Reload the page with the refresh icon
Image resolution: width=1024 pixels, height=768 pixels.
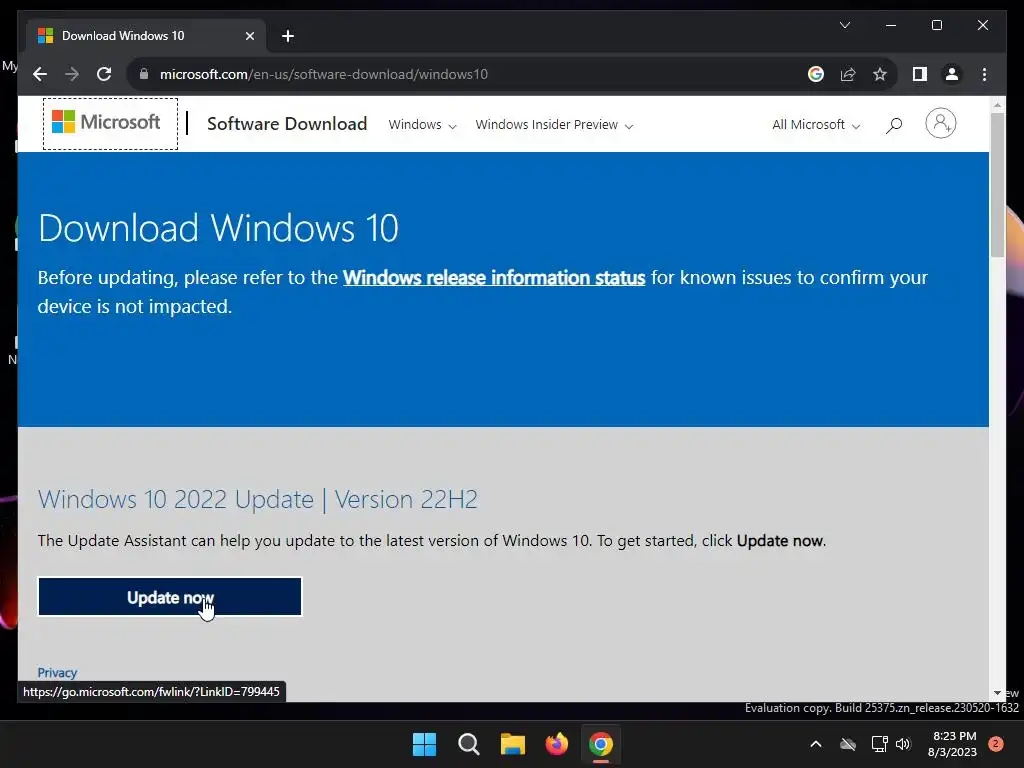(x=104, y=74)
